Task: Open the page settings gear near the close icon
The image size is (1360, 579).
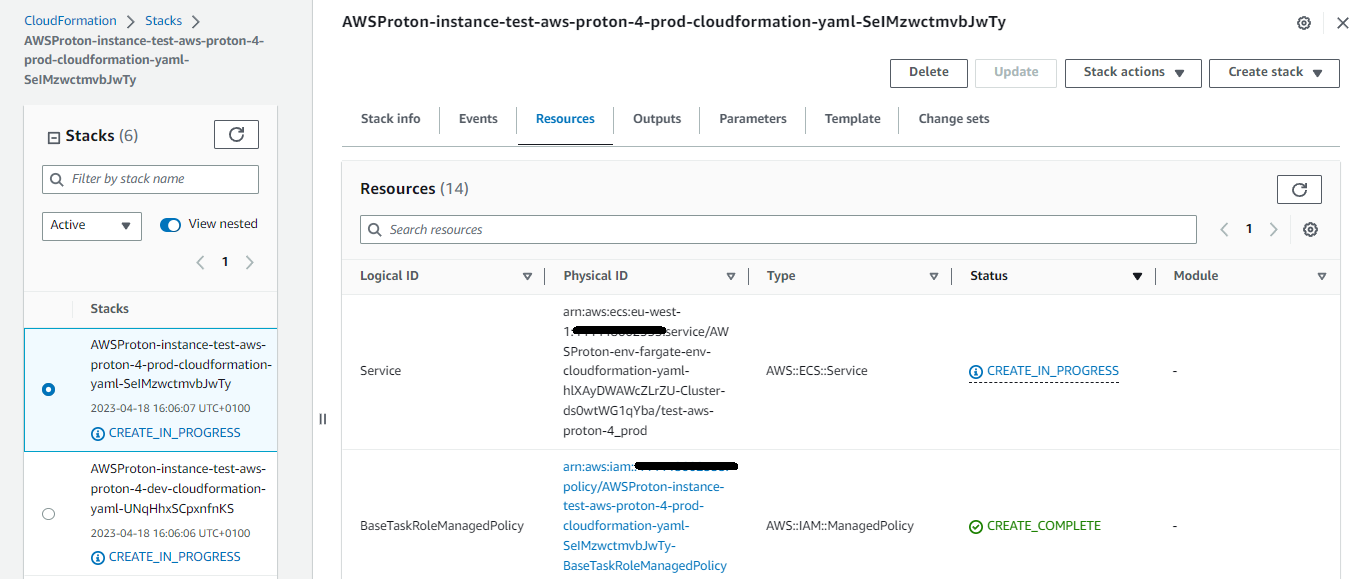Action: click(x=1304, y=22)
